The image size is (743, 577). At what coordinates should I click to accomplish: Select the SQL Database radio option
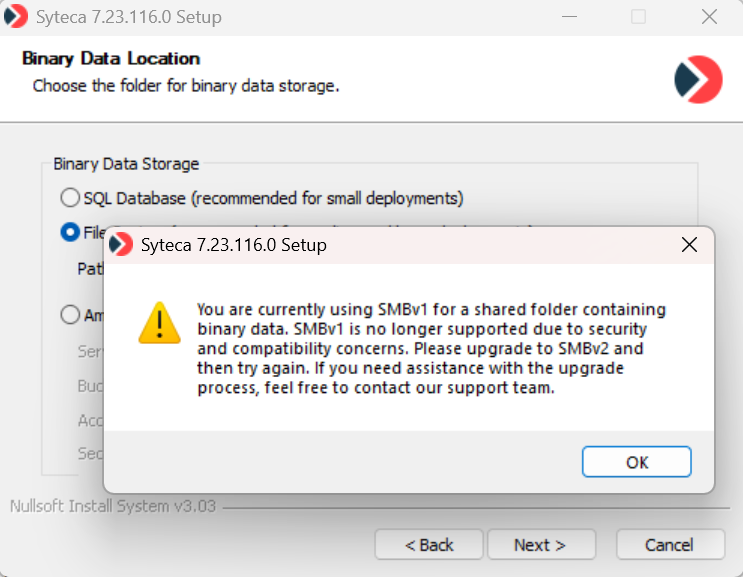click(x=70, y=198)
